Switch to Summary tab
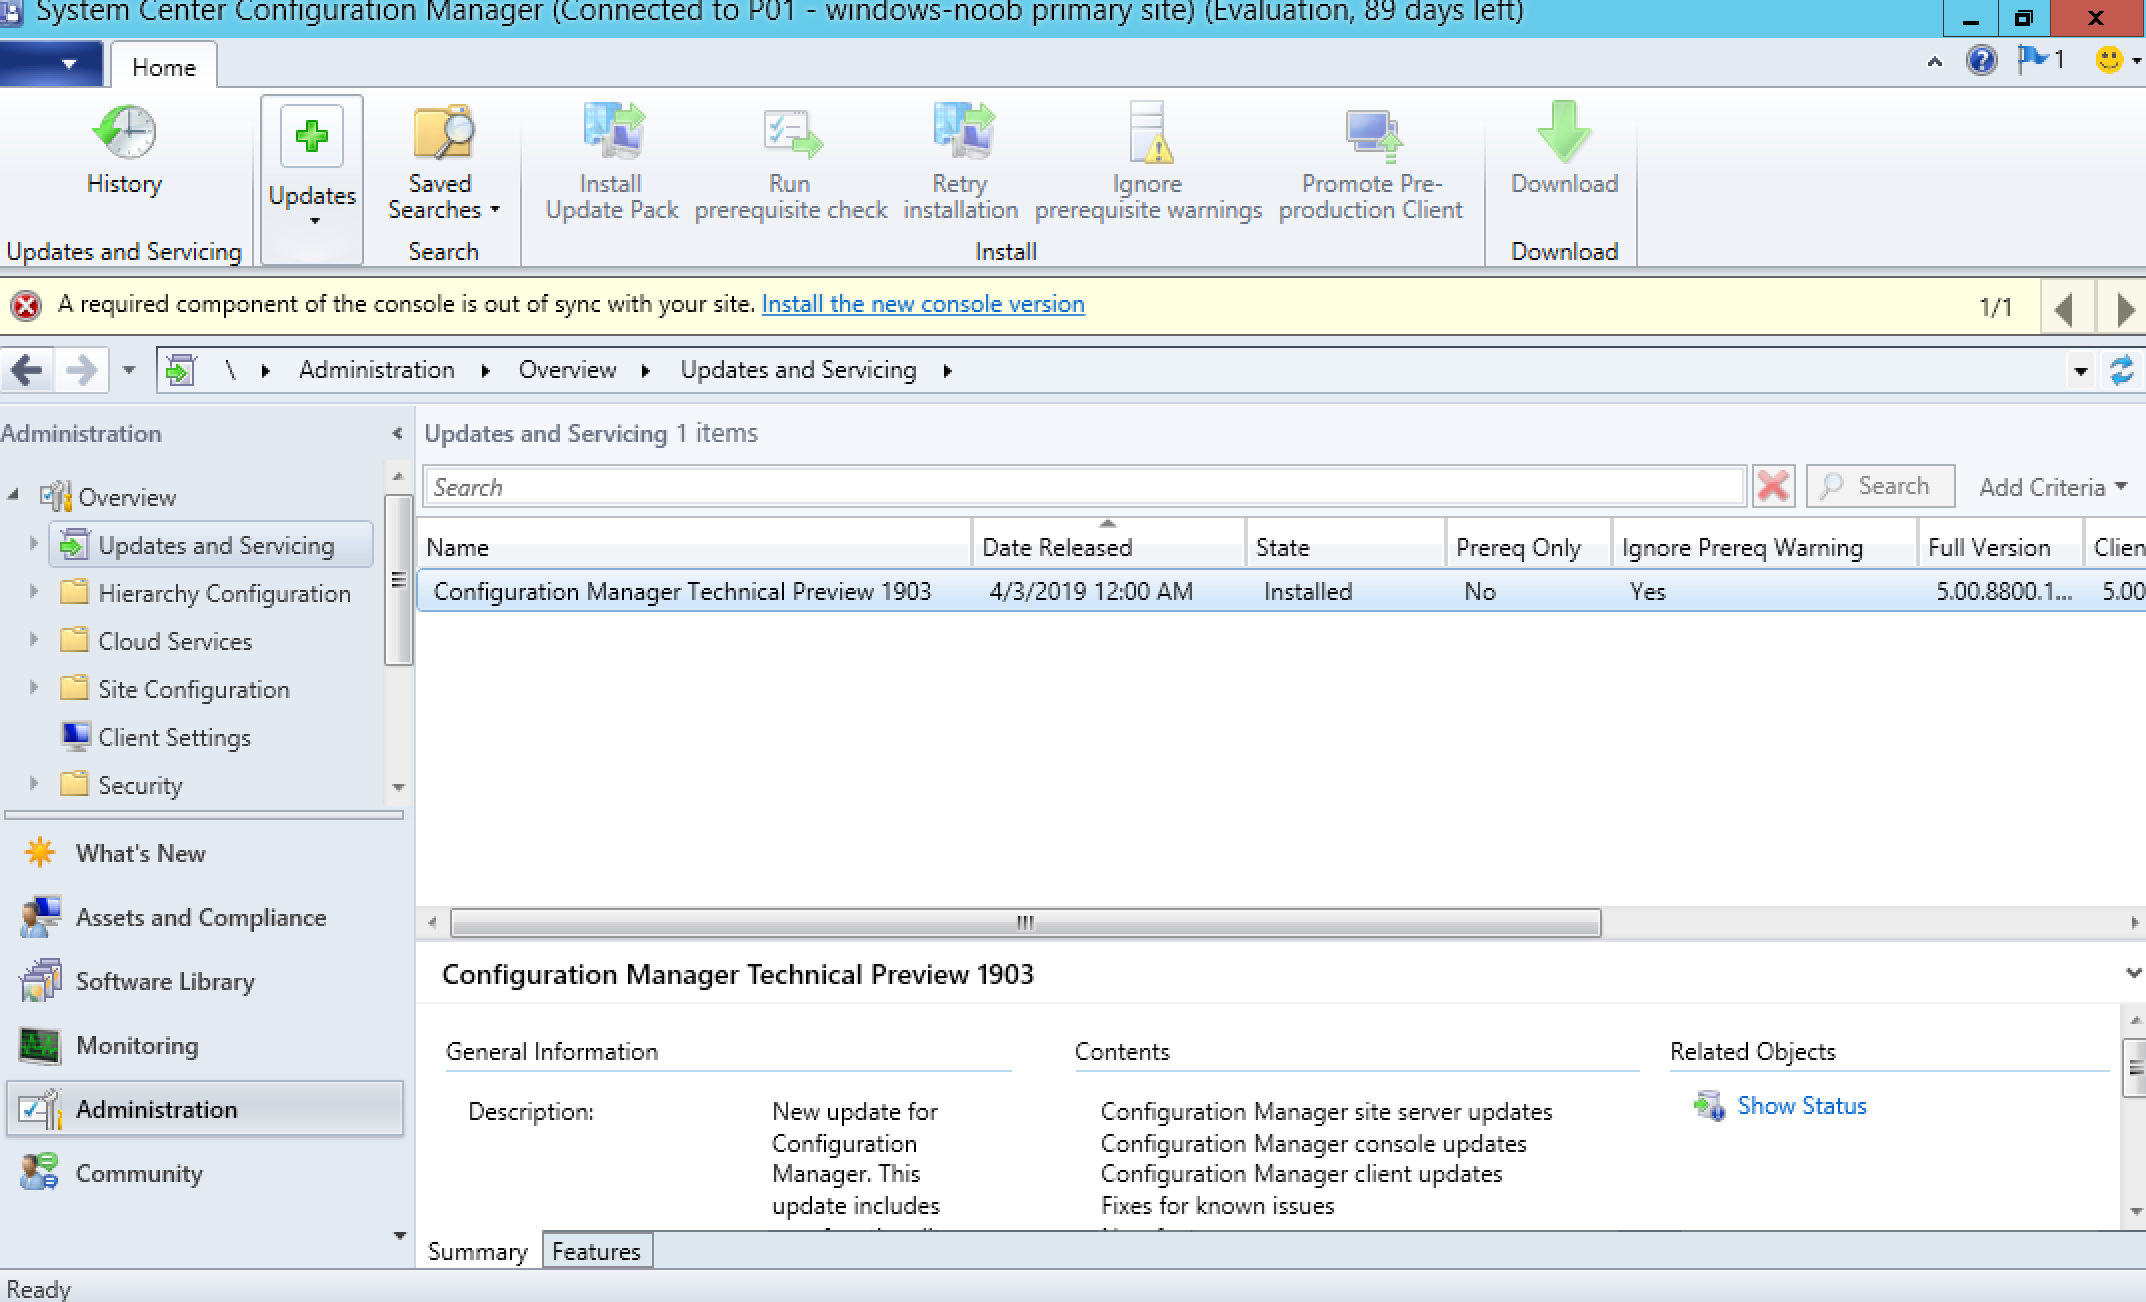The height and width of the screenshot is (1302, 2146). tap(477, 1251)
